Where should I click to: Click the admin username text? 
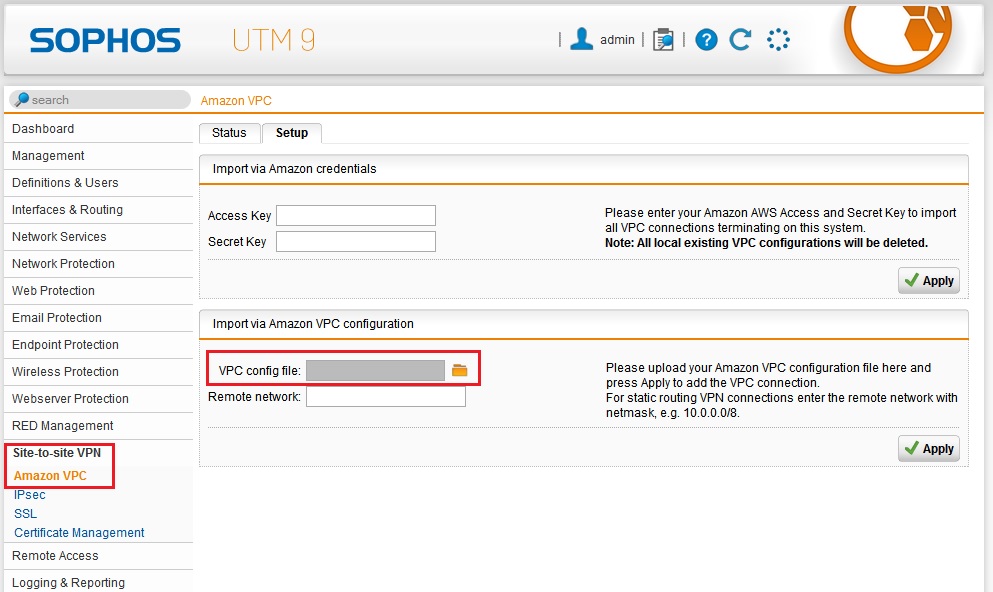[617, 40]
